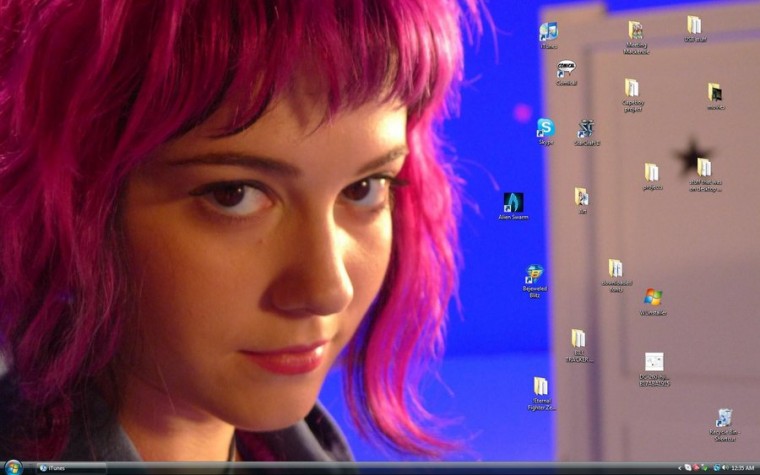The width and height of the screenshot is (760, 475).
Task: Open the Paperboy project folder
Action: 632,95
